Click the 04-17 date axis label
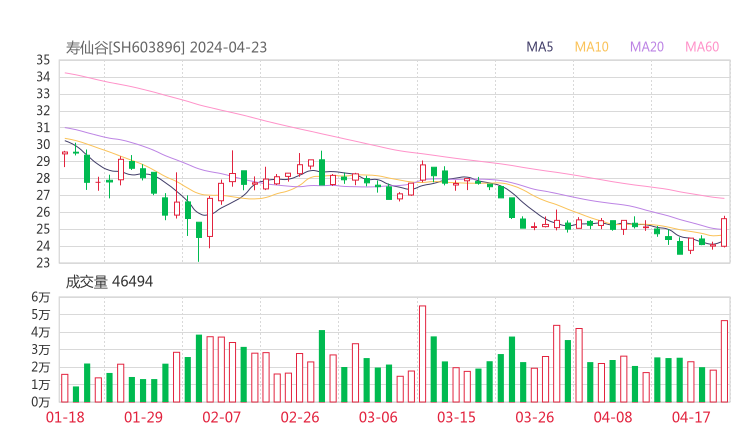Viewport: 740px width, 440px height. click(691, 417)
